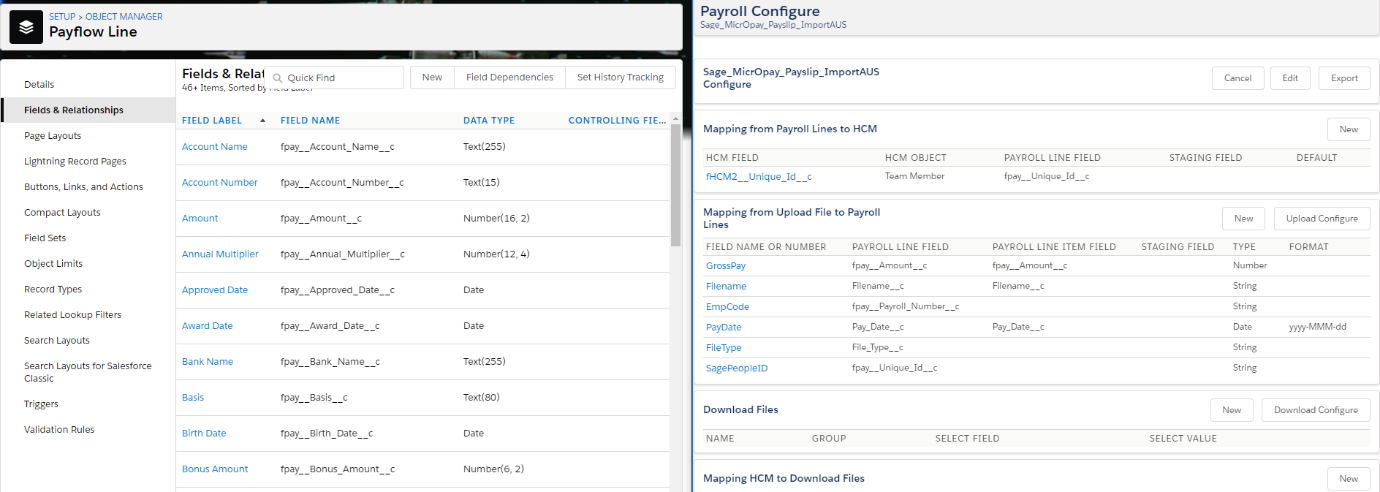This screenshot has width=1380, height=492.
Task: Select Page Layouts in the sidebar
Action: point(53,136)
